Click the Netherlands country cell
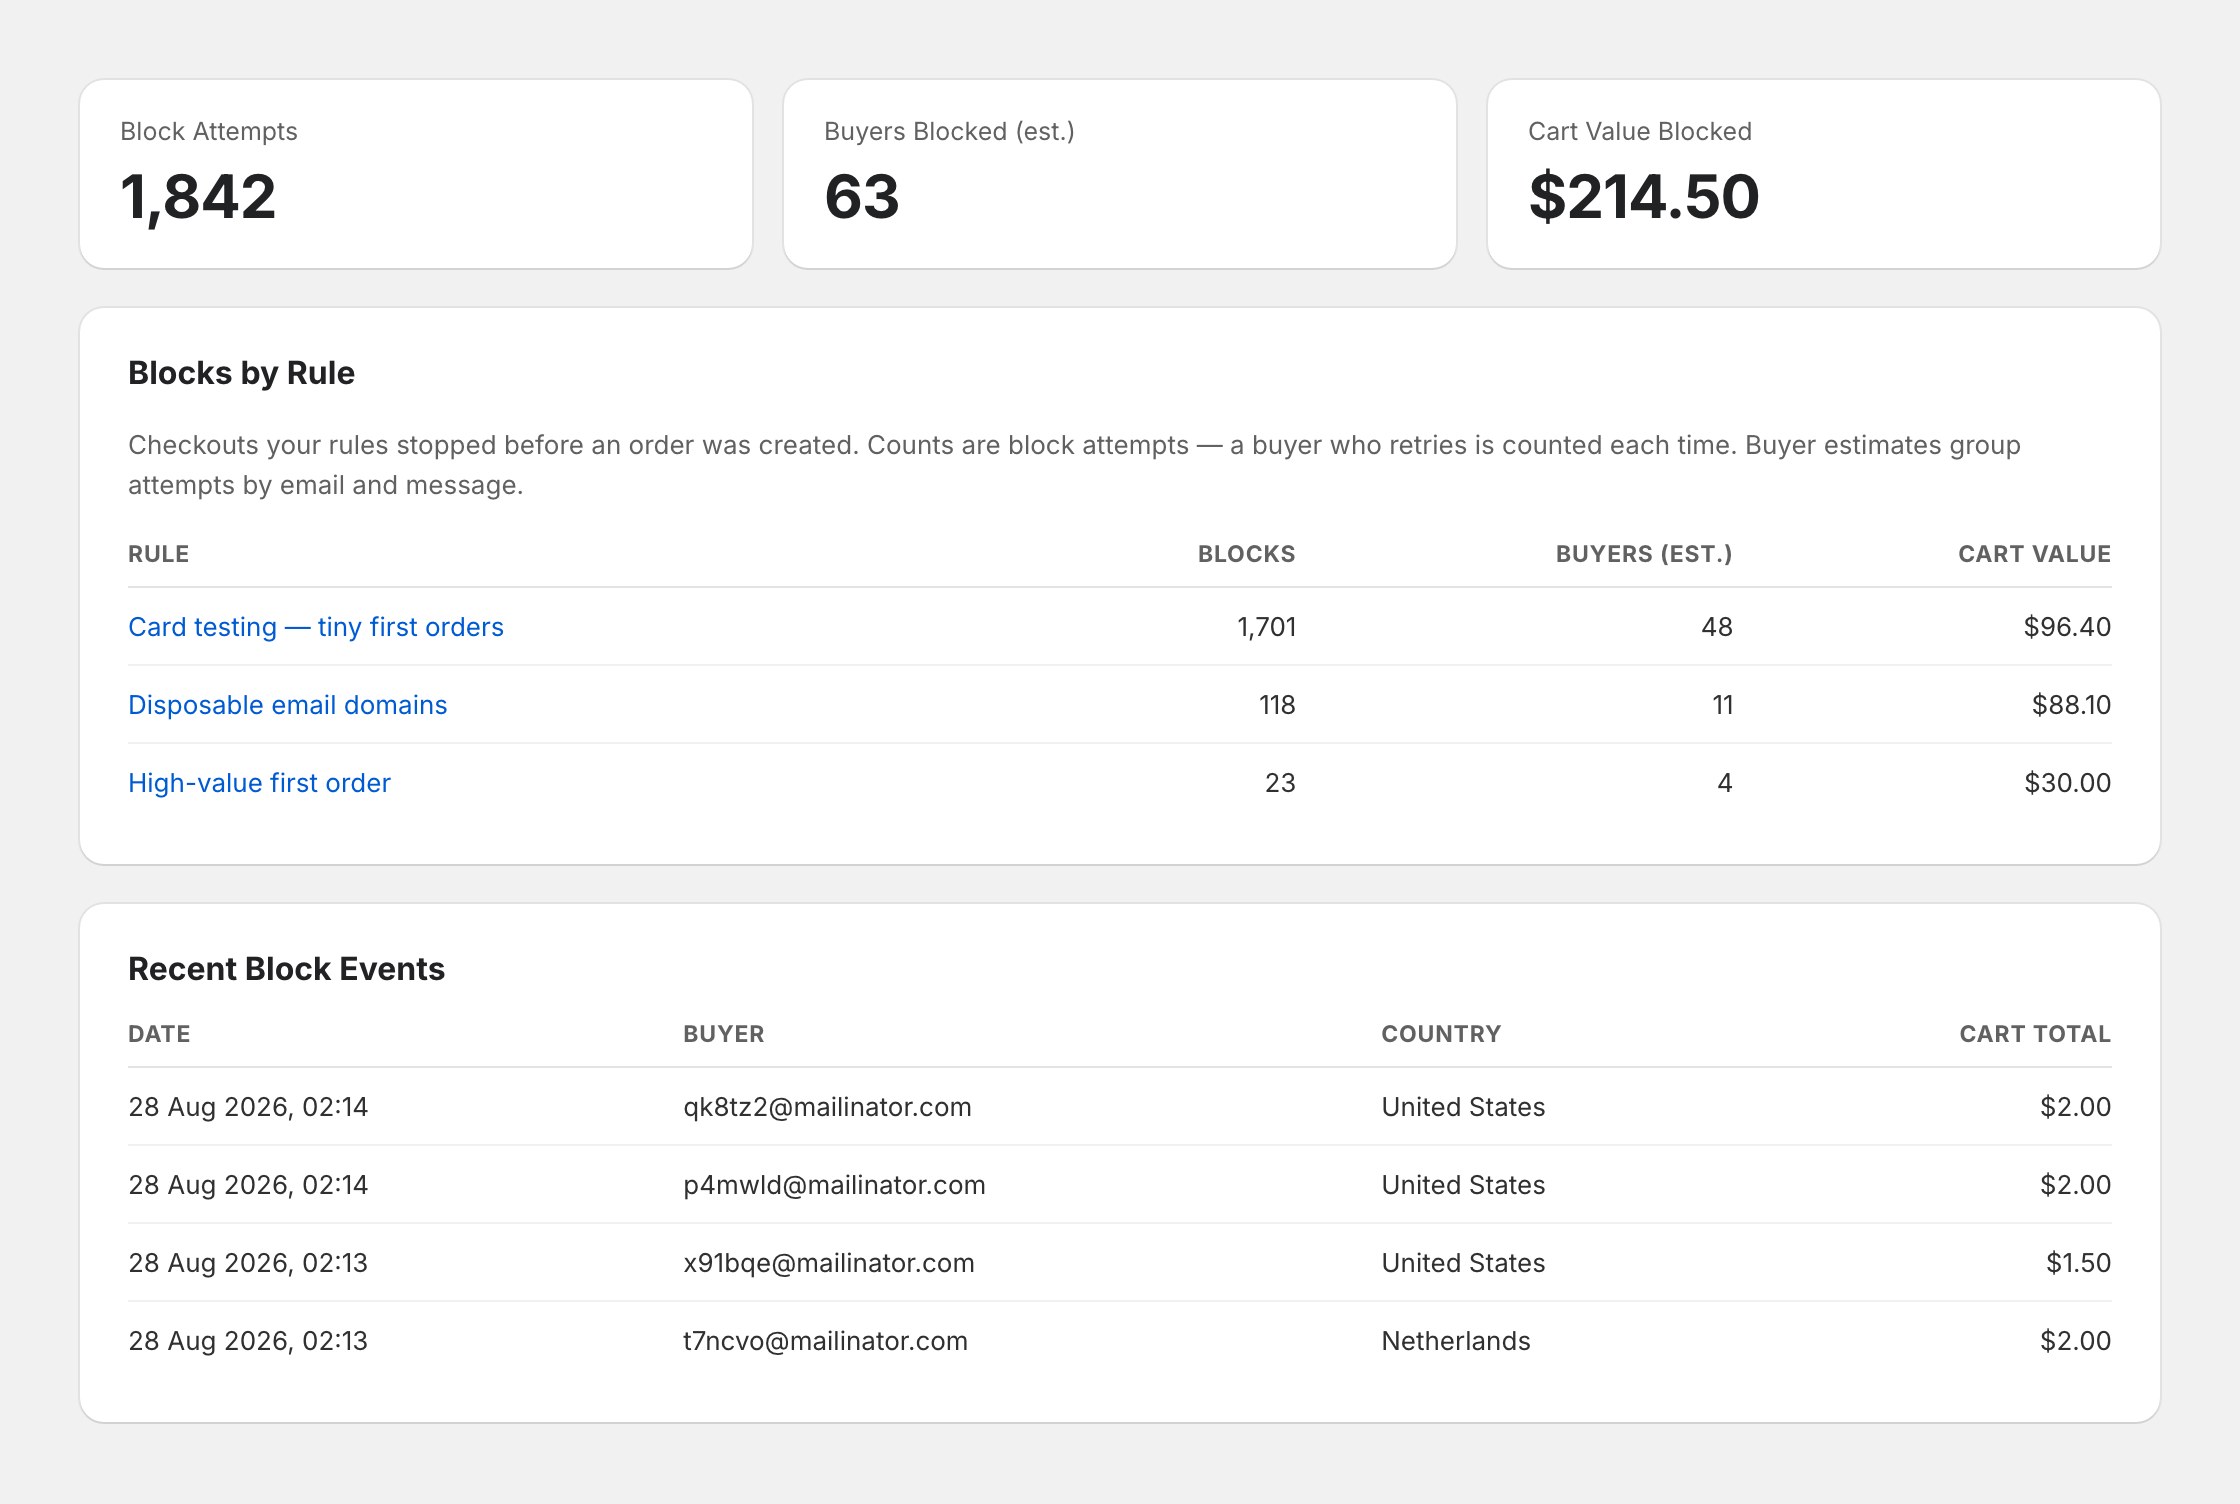The image size is (2240, 1504). [x=1456, y=1341]
